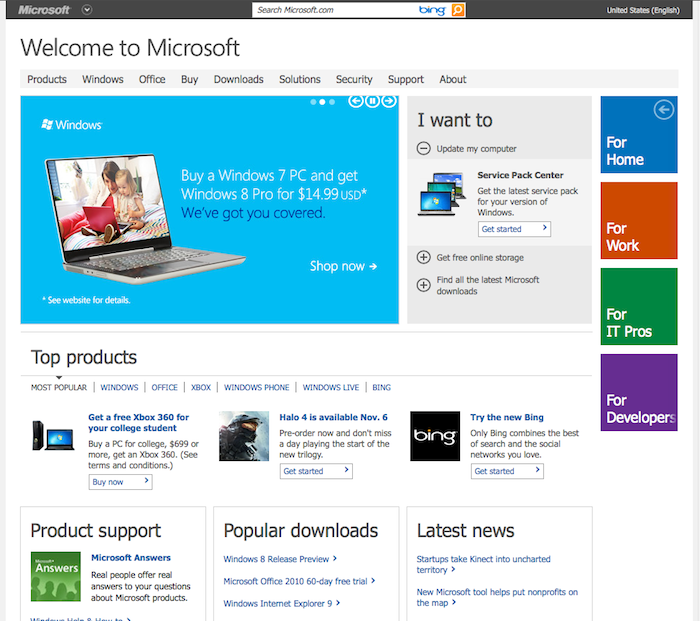
Task: Select the WINDOWS PHONE products tab
Action: click(x=257, y=388)
